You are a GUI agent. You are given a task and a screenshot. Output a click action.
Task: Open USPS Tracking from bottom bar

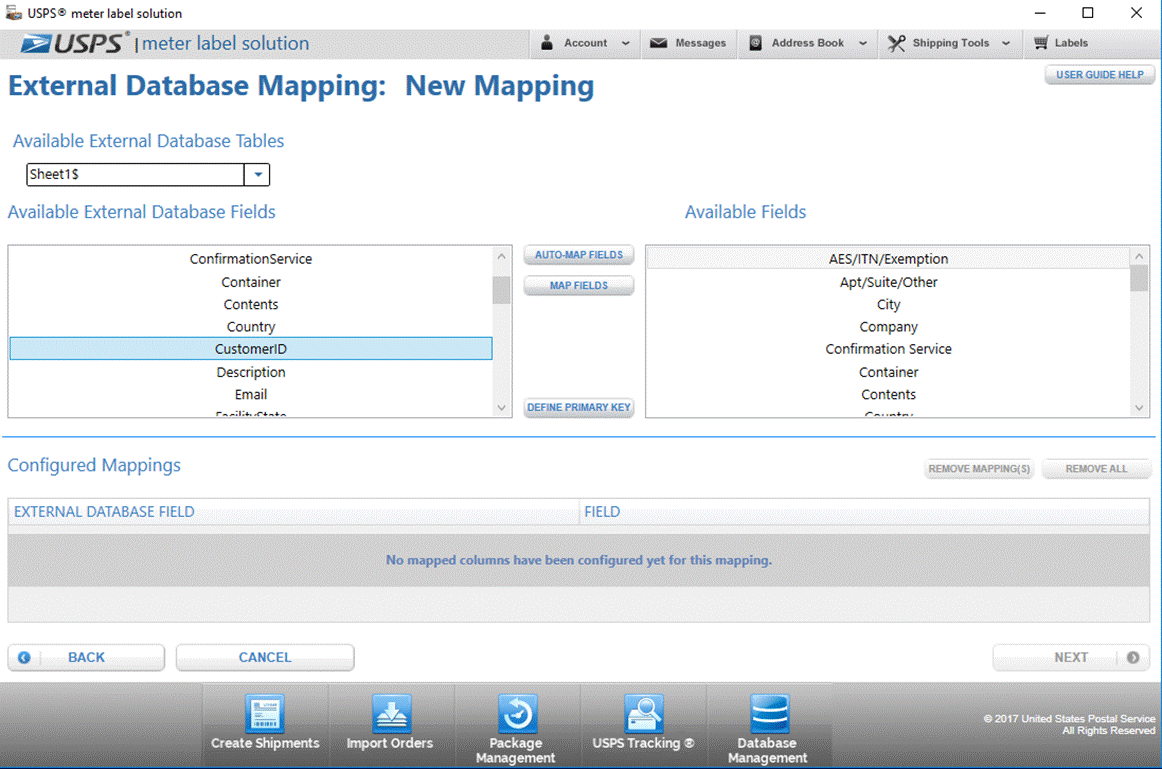click(x=643, y=724)
